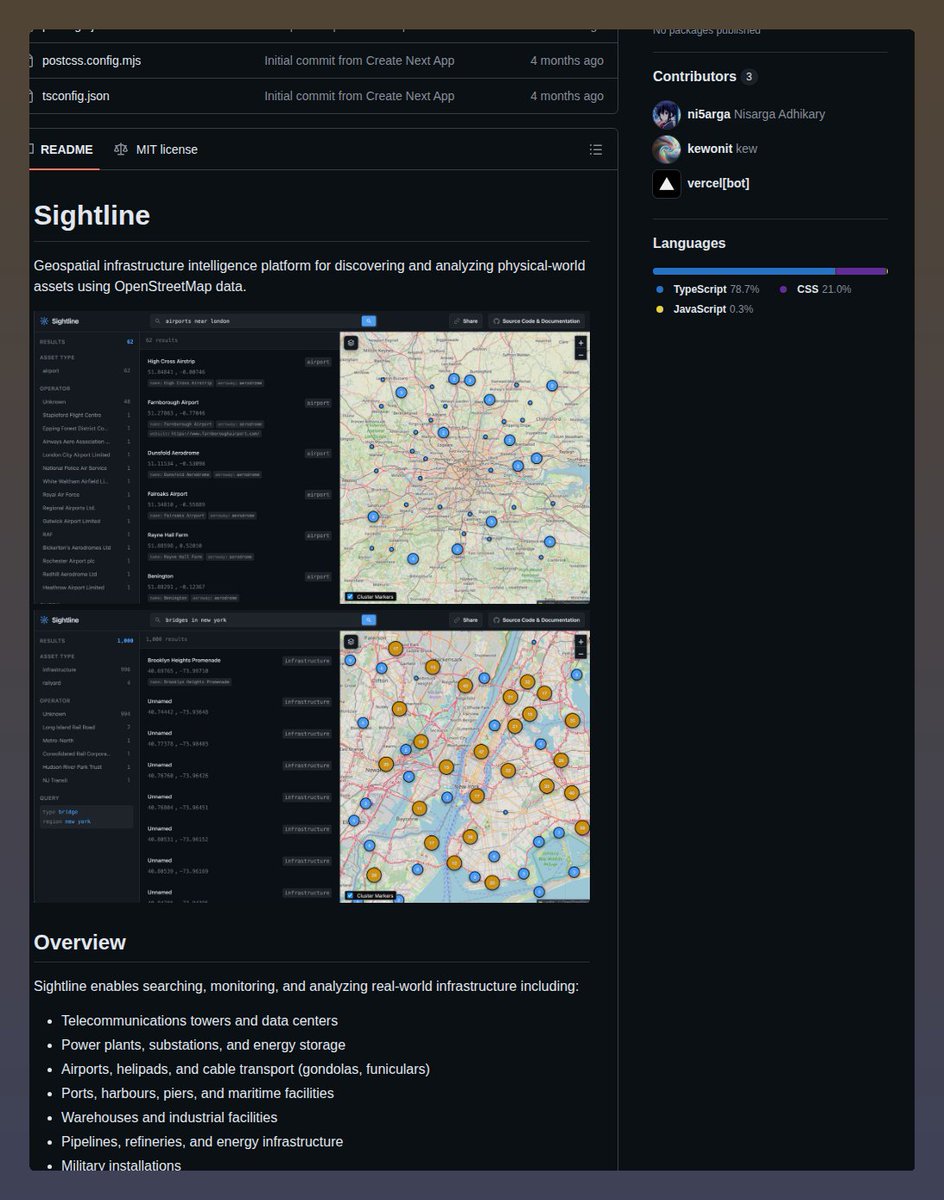Open the tsconfig.json file
Image resolution: width=944 pixels, height=1200 pixels.
coord(76,96)
